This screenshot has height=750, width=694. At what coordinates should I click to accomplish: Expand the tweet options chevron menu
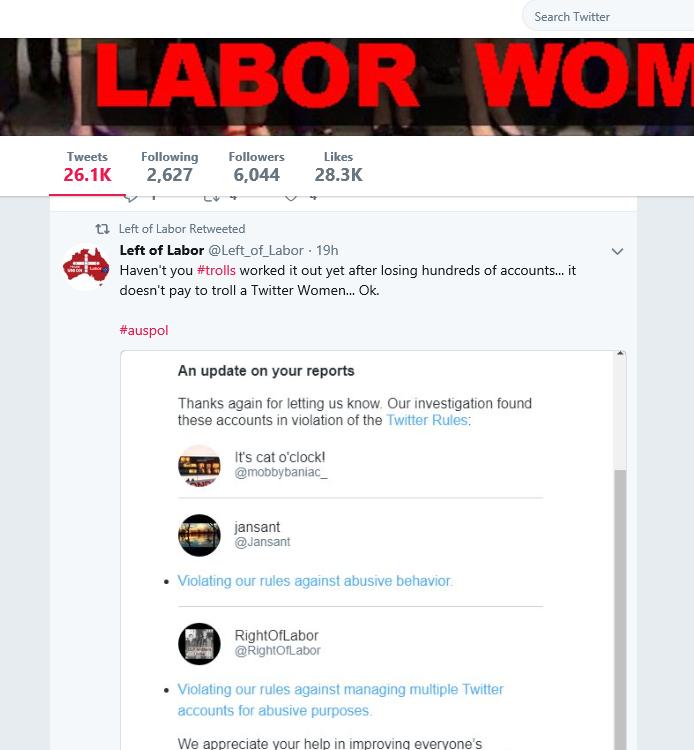click(617, 251)
